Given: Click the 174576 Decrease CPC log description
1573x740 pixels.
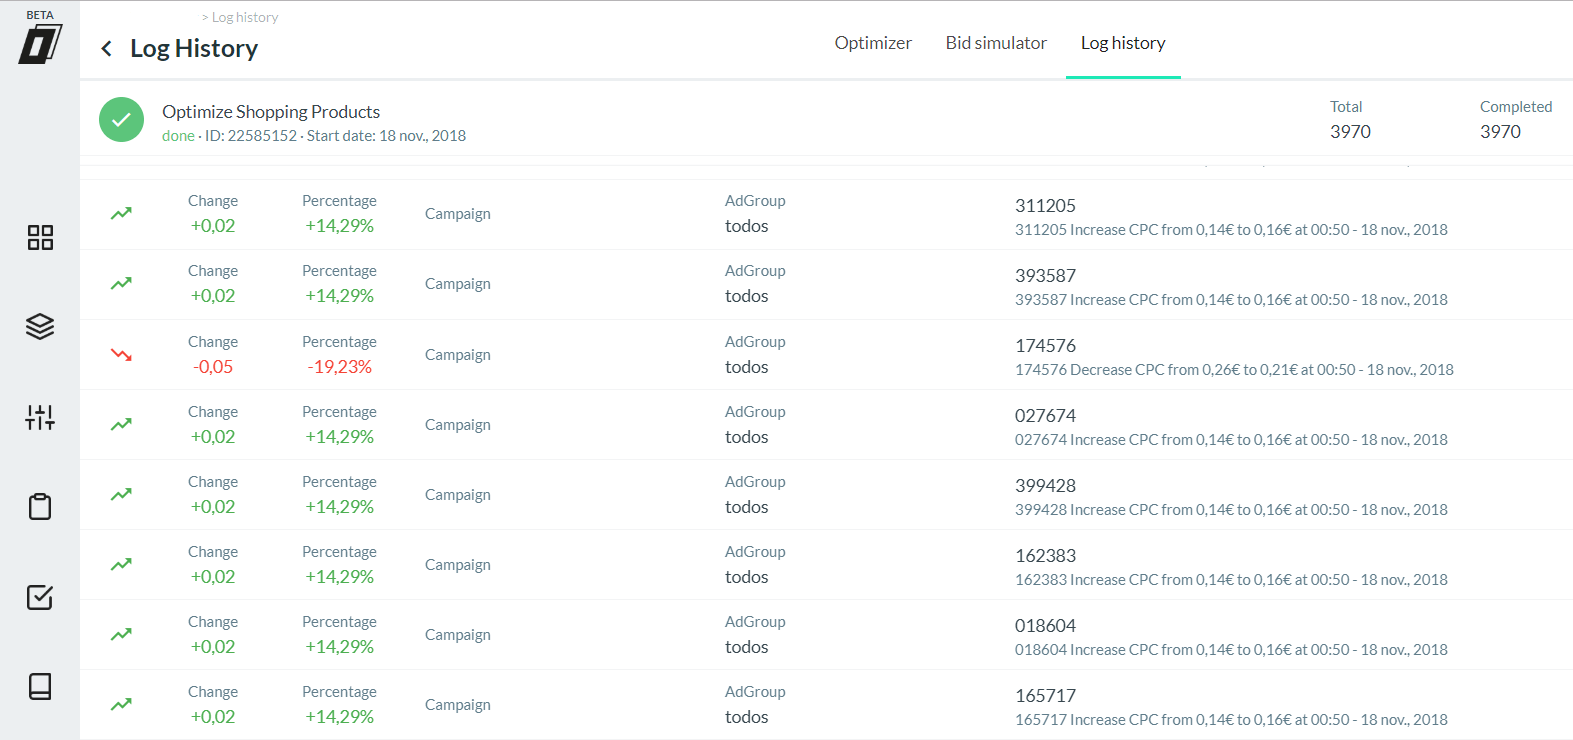Looking at the screenshot, I should click(x=1234, y=370).
